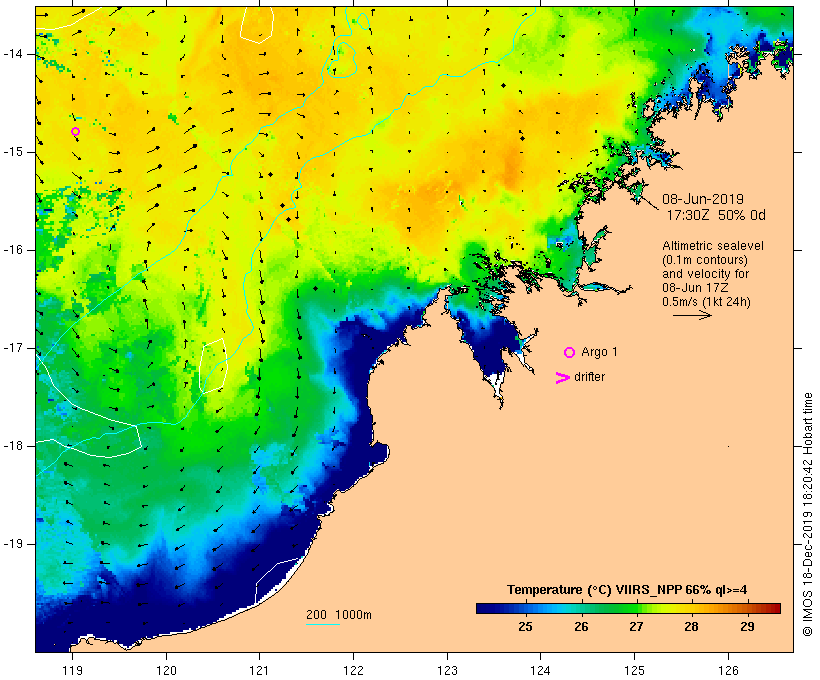
Task: Click the longitude axis label 120
Action: pyautogui.click(x=166, y=670)
